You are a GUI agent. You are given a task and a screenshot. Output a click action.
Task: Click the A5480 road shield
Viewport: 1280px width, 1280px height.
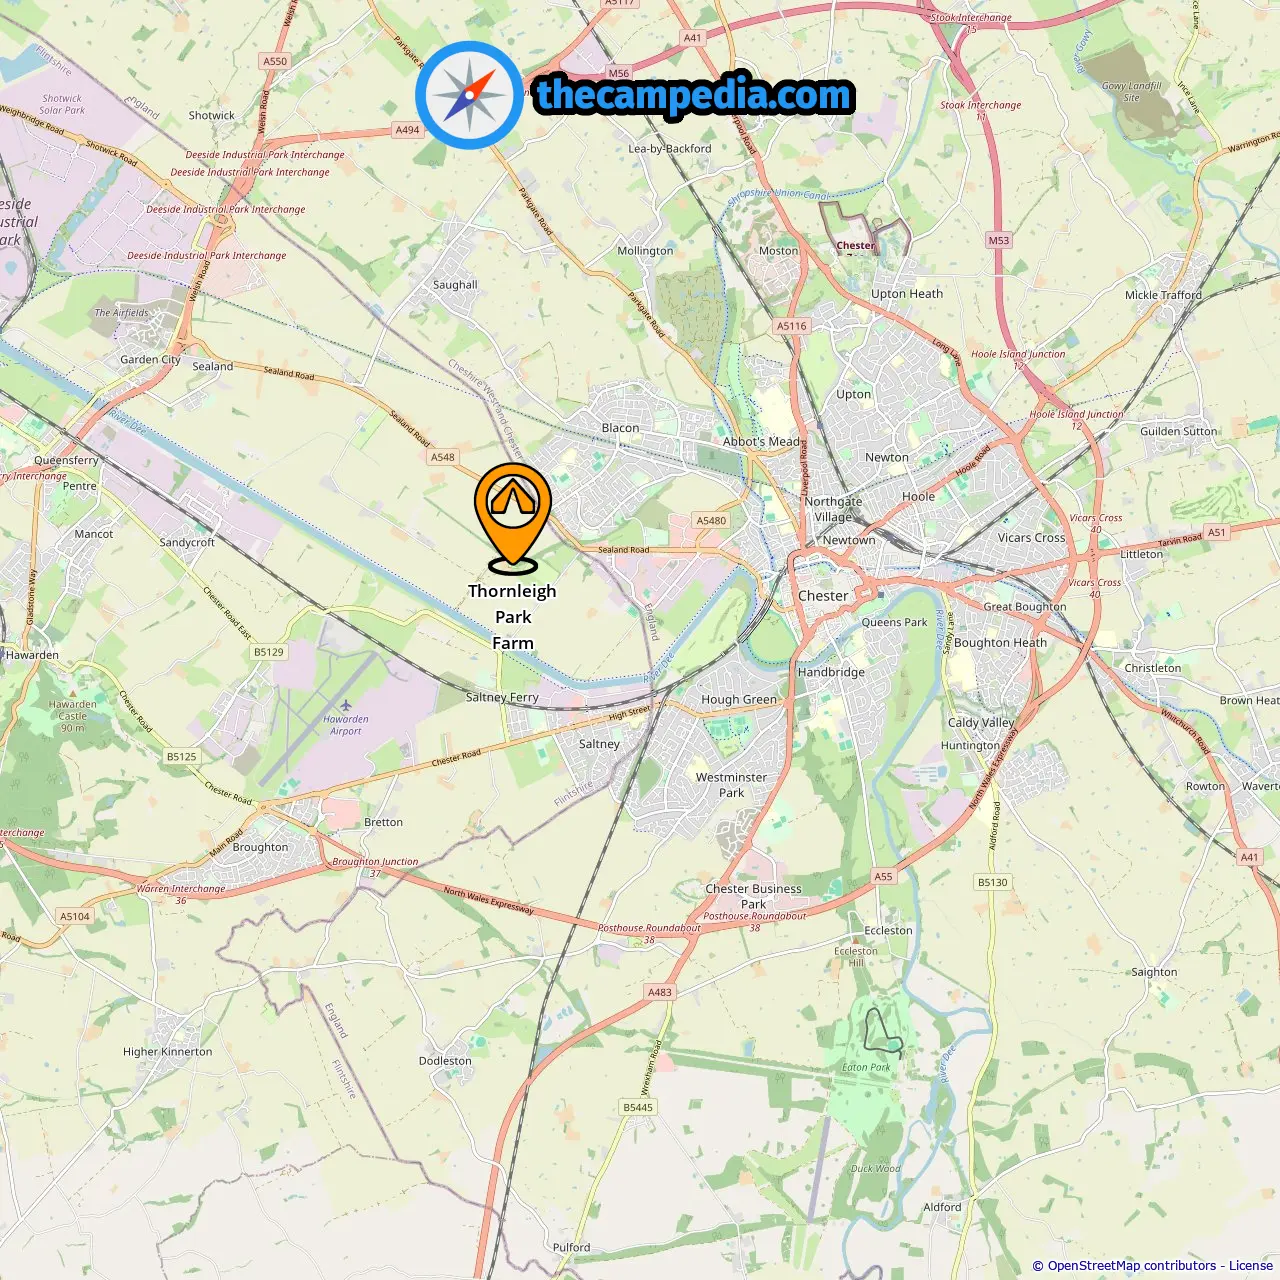(711, 520)
